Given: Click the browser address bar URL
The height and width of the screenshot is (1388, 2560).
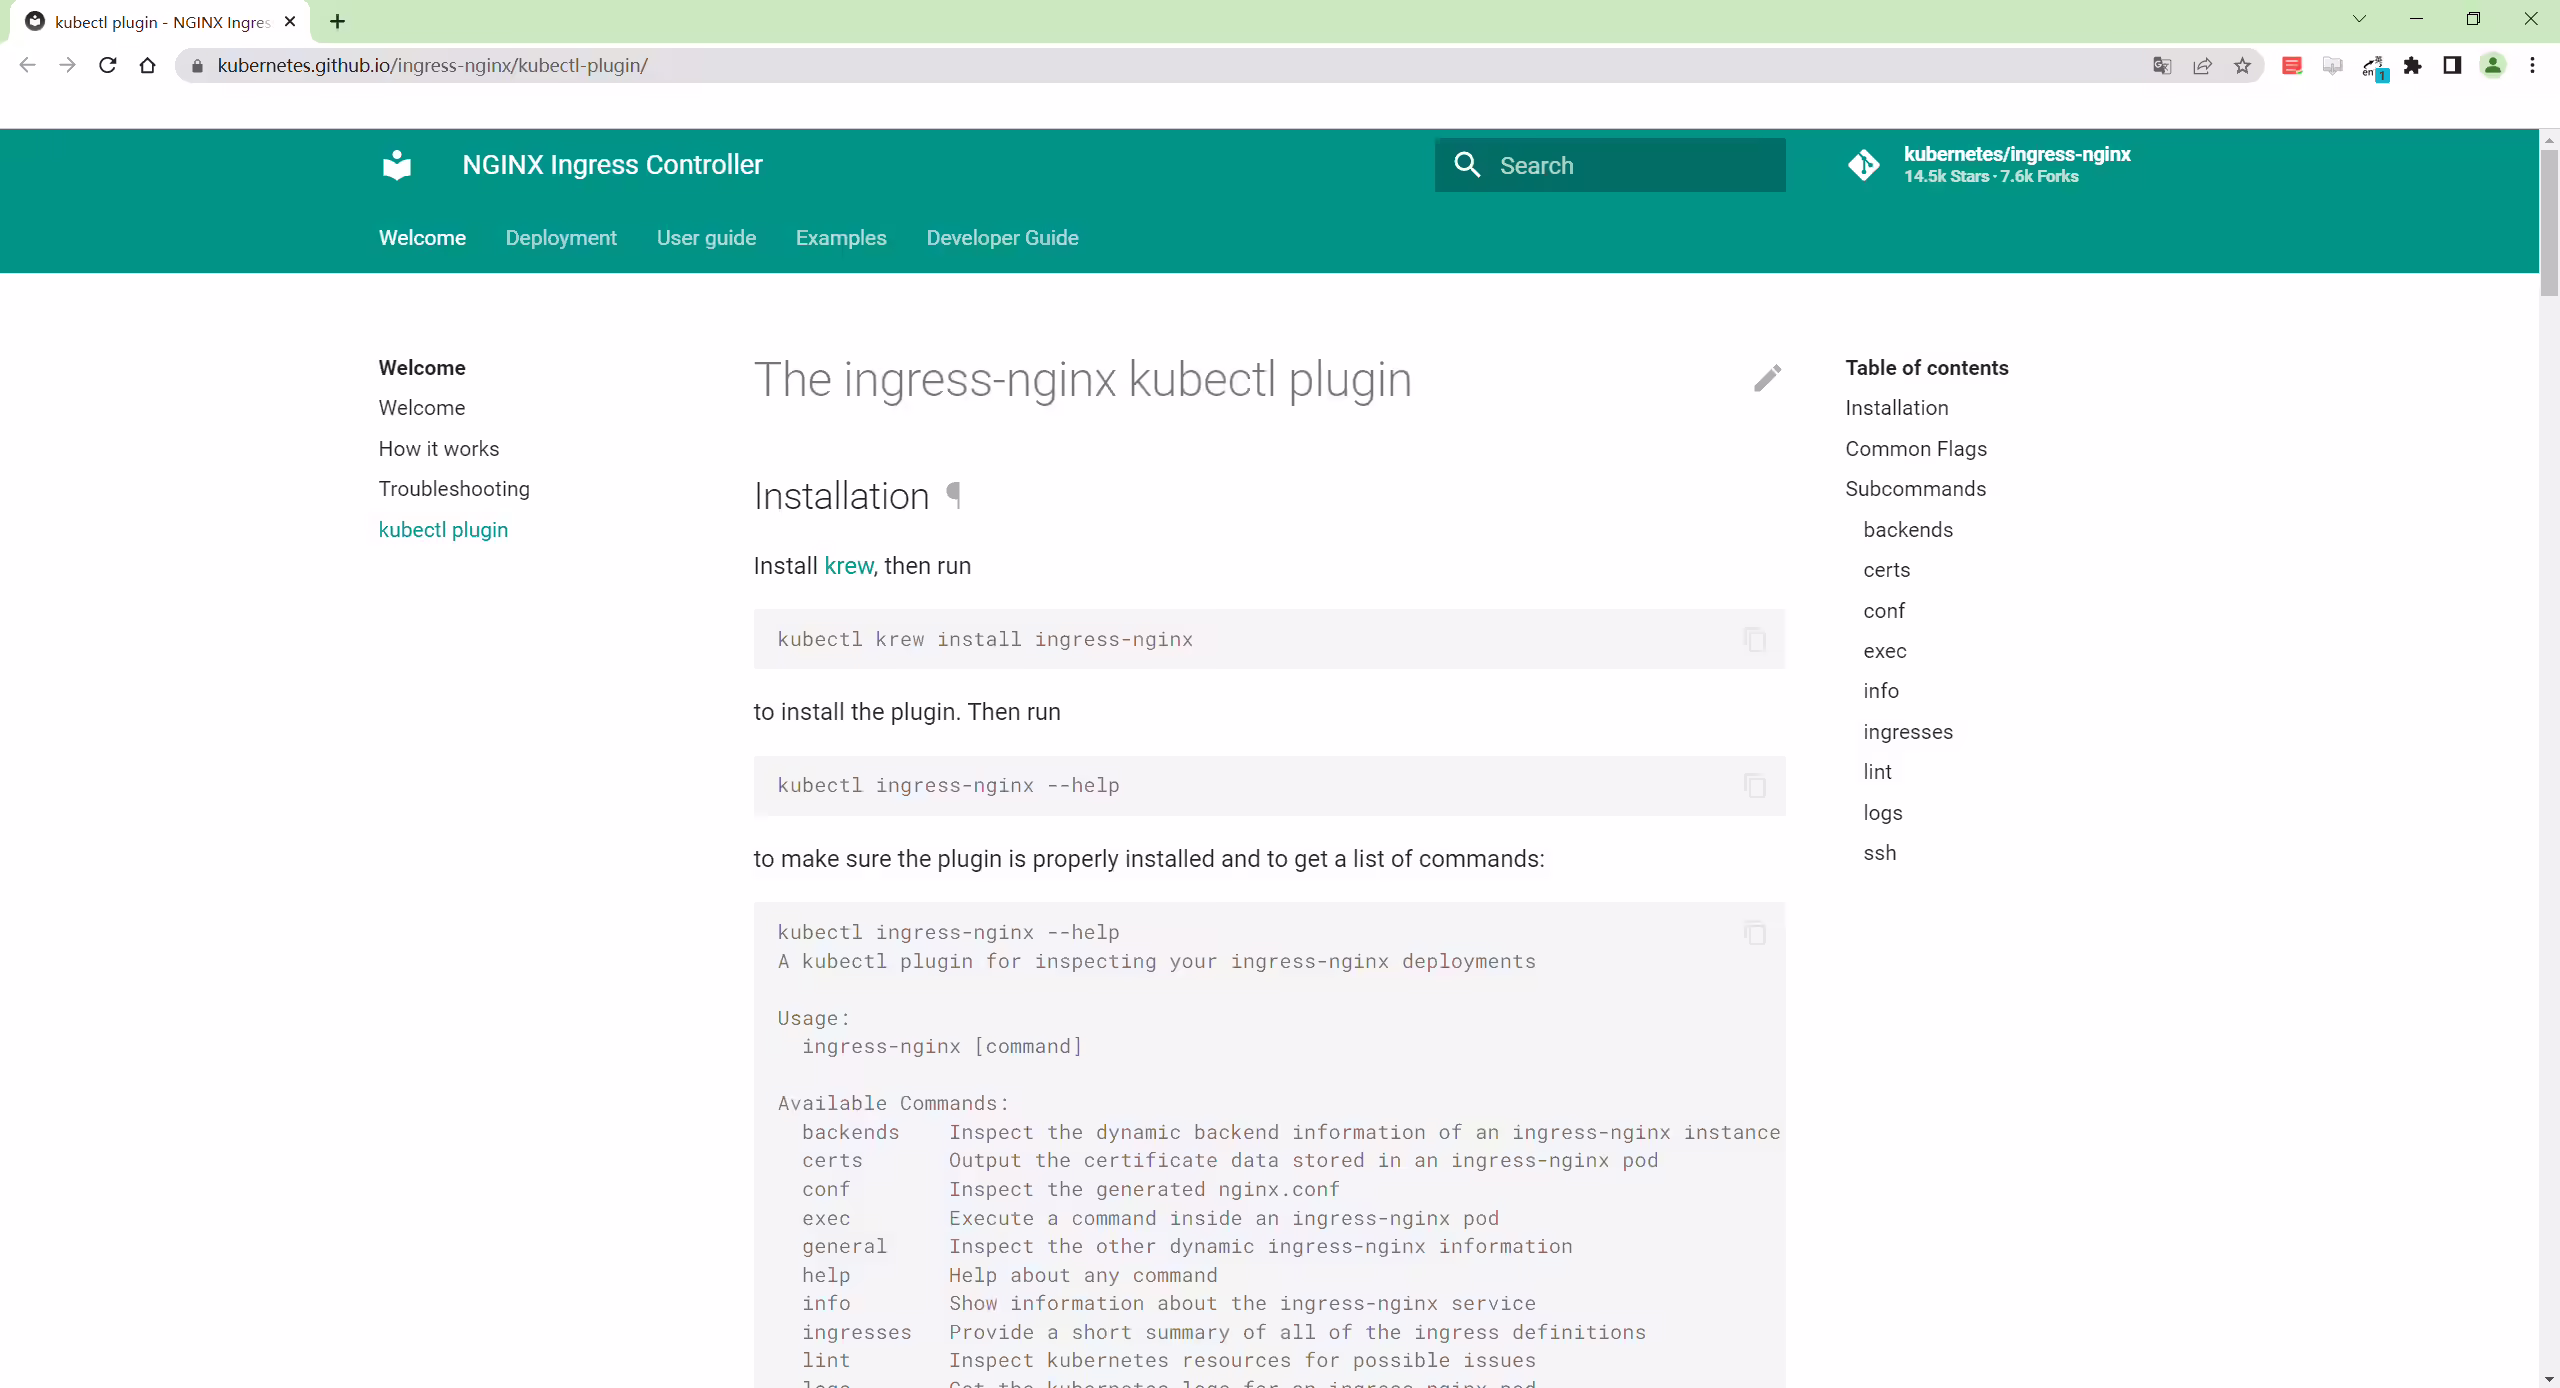Looking at the screenshot, I should [x=432, y=66].
